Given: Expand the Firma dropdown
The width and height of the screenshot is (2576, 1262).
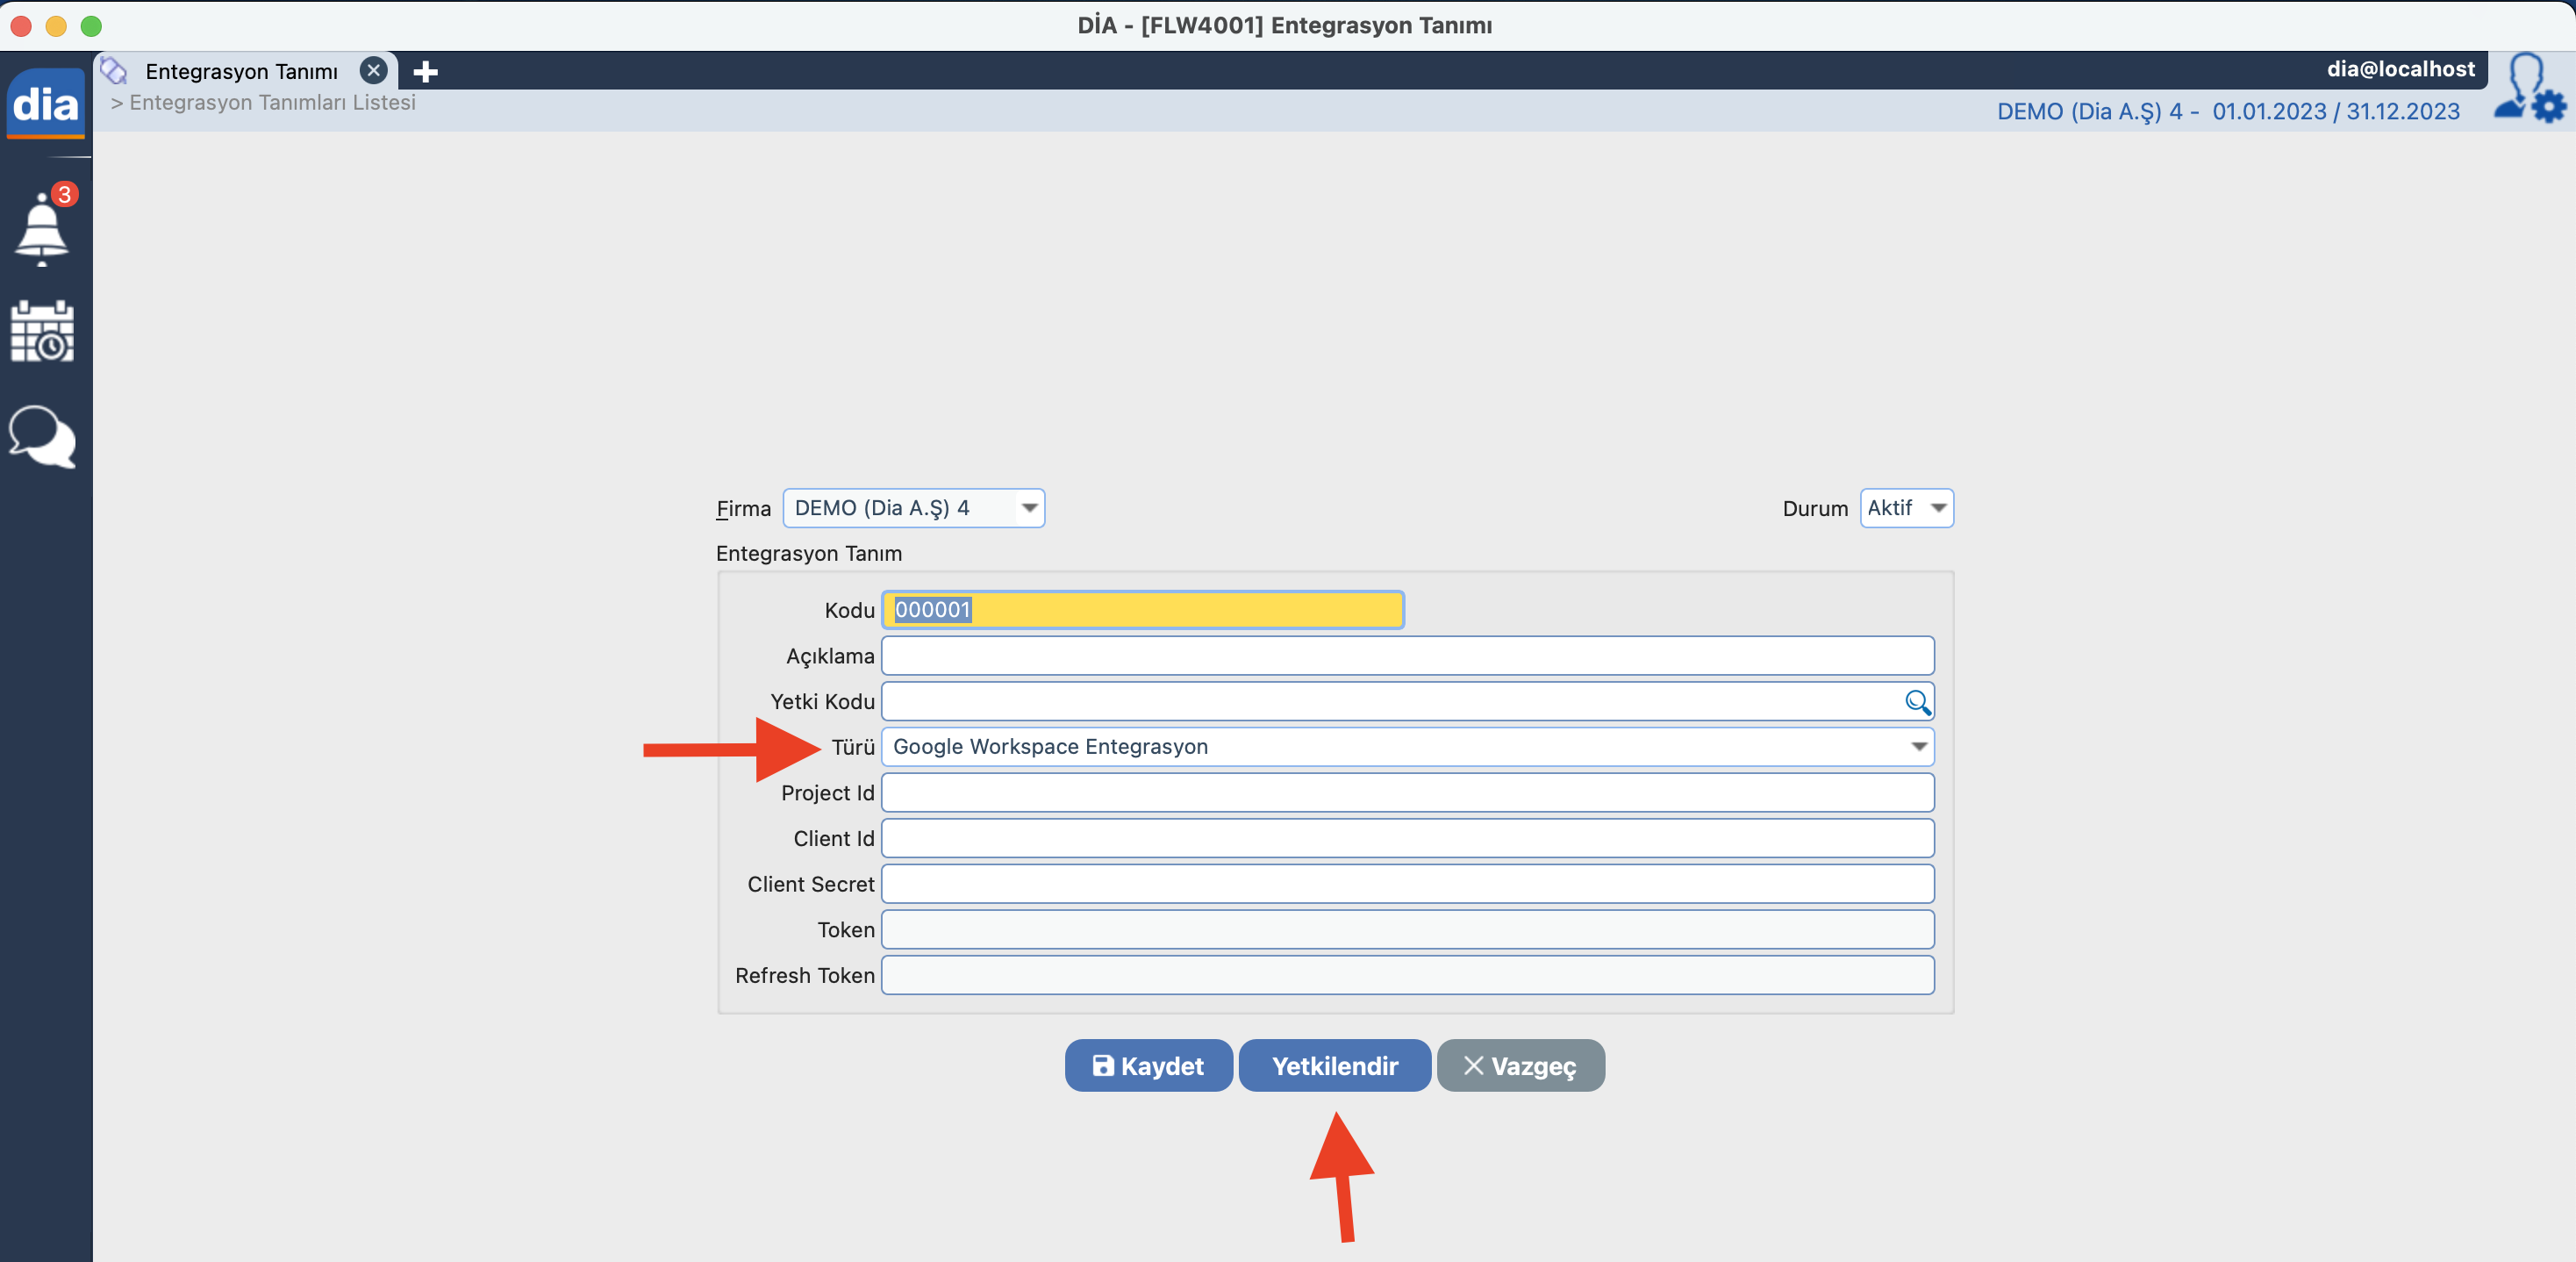Looking at the screenshot, I should pos(1028,508).
